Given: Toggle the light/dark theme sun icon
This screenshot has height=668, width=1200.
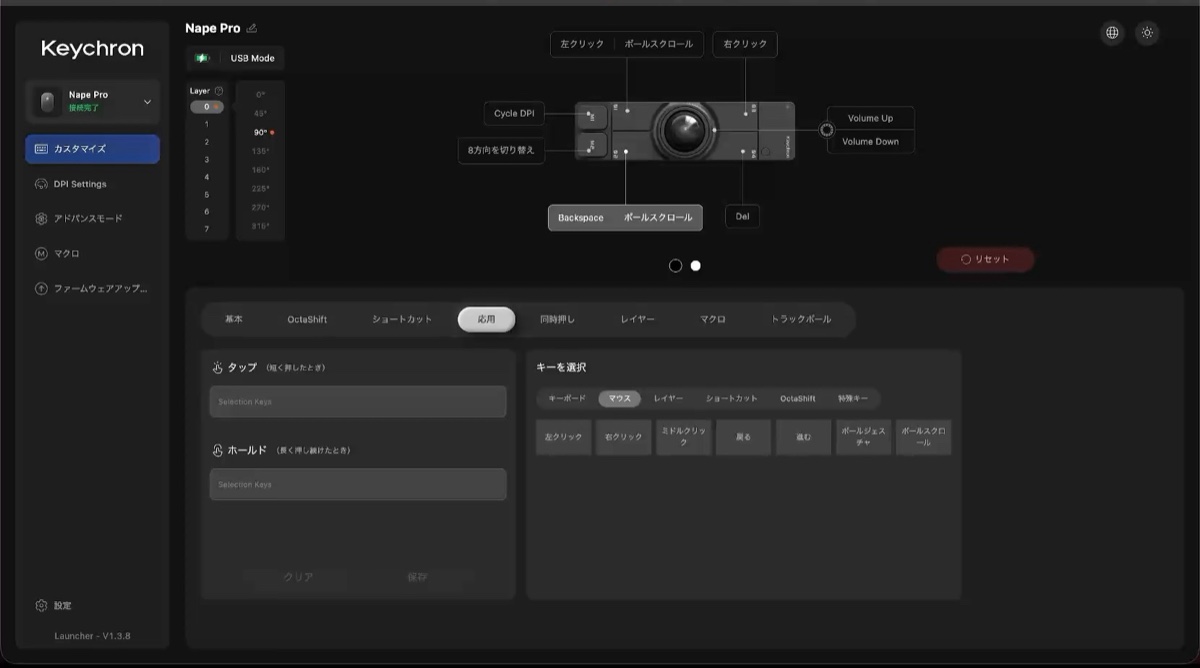Looking at the screenshot, I should [1147, 33].
